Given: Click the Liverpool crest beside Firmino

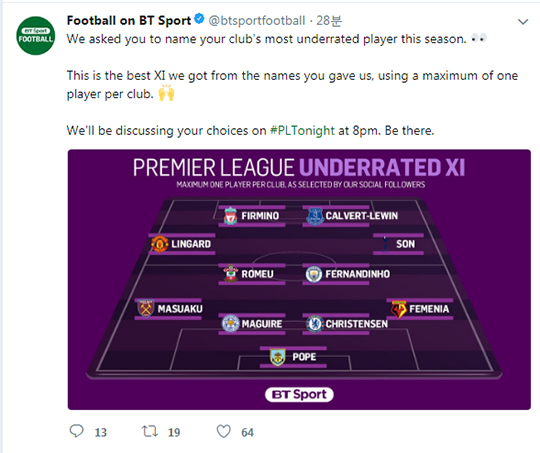Looking at the screenshot, I should (x=230, y=216).
